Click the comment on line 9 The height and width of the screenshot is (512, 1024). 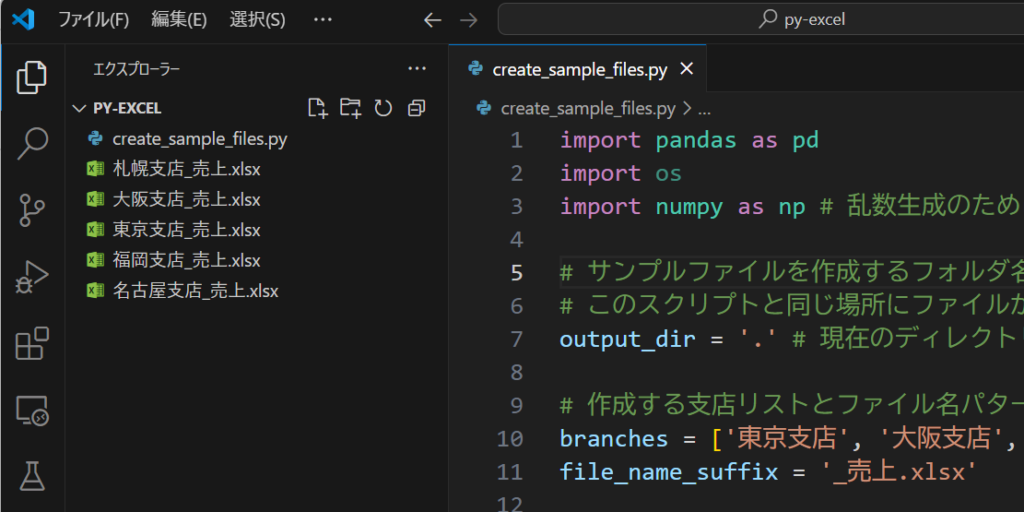[792, 406]
